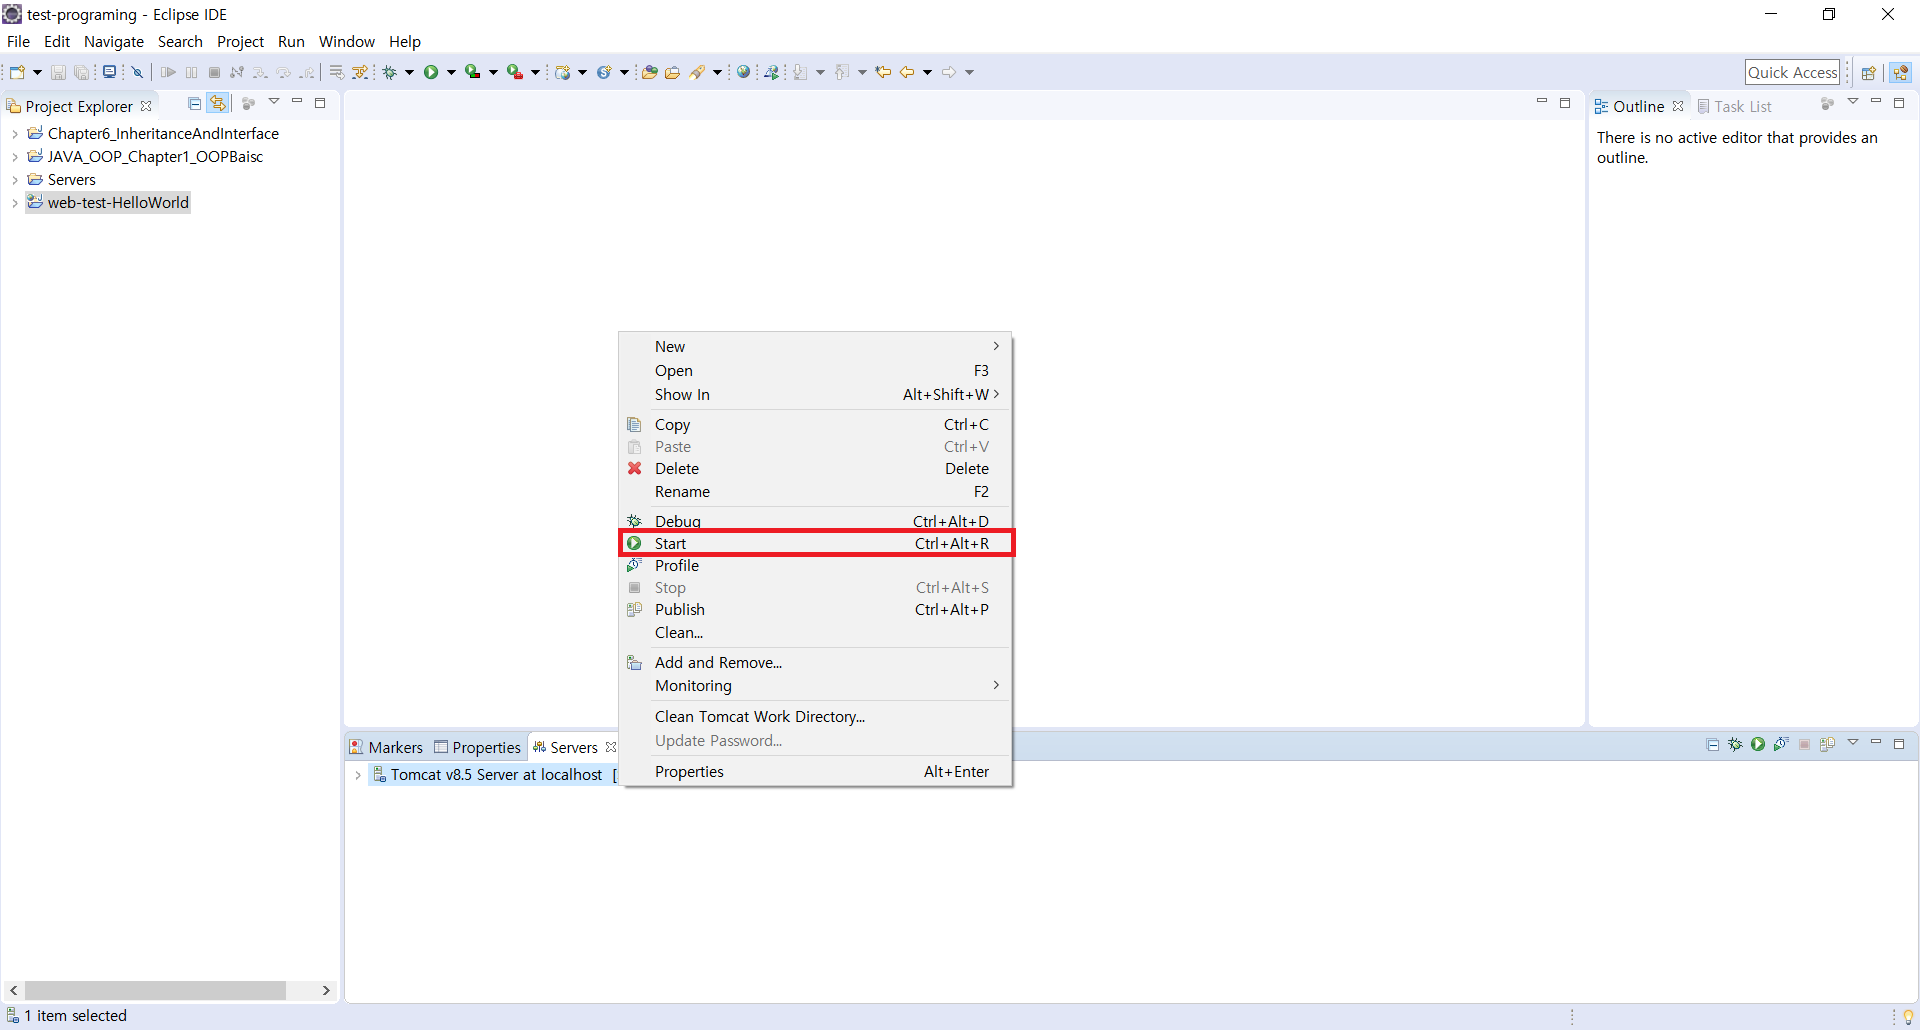Viewport: 1920px width, 1030px height.
Task: Minimize the Servers view panel
Action: pos(1876,743)
